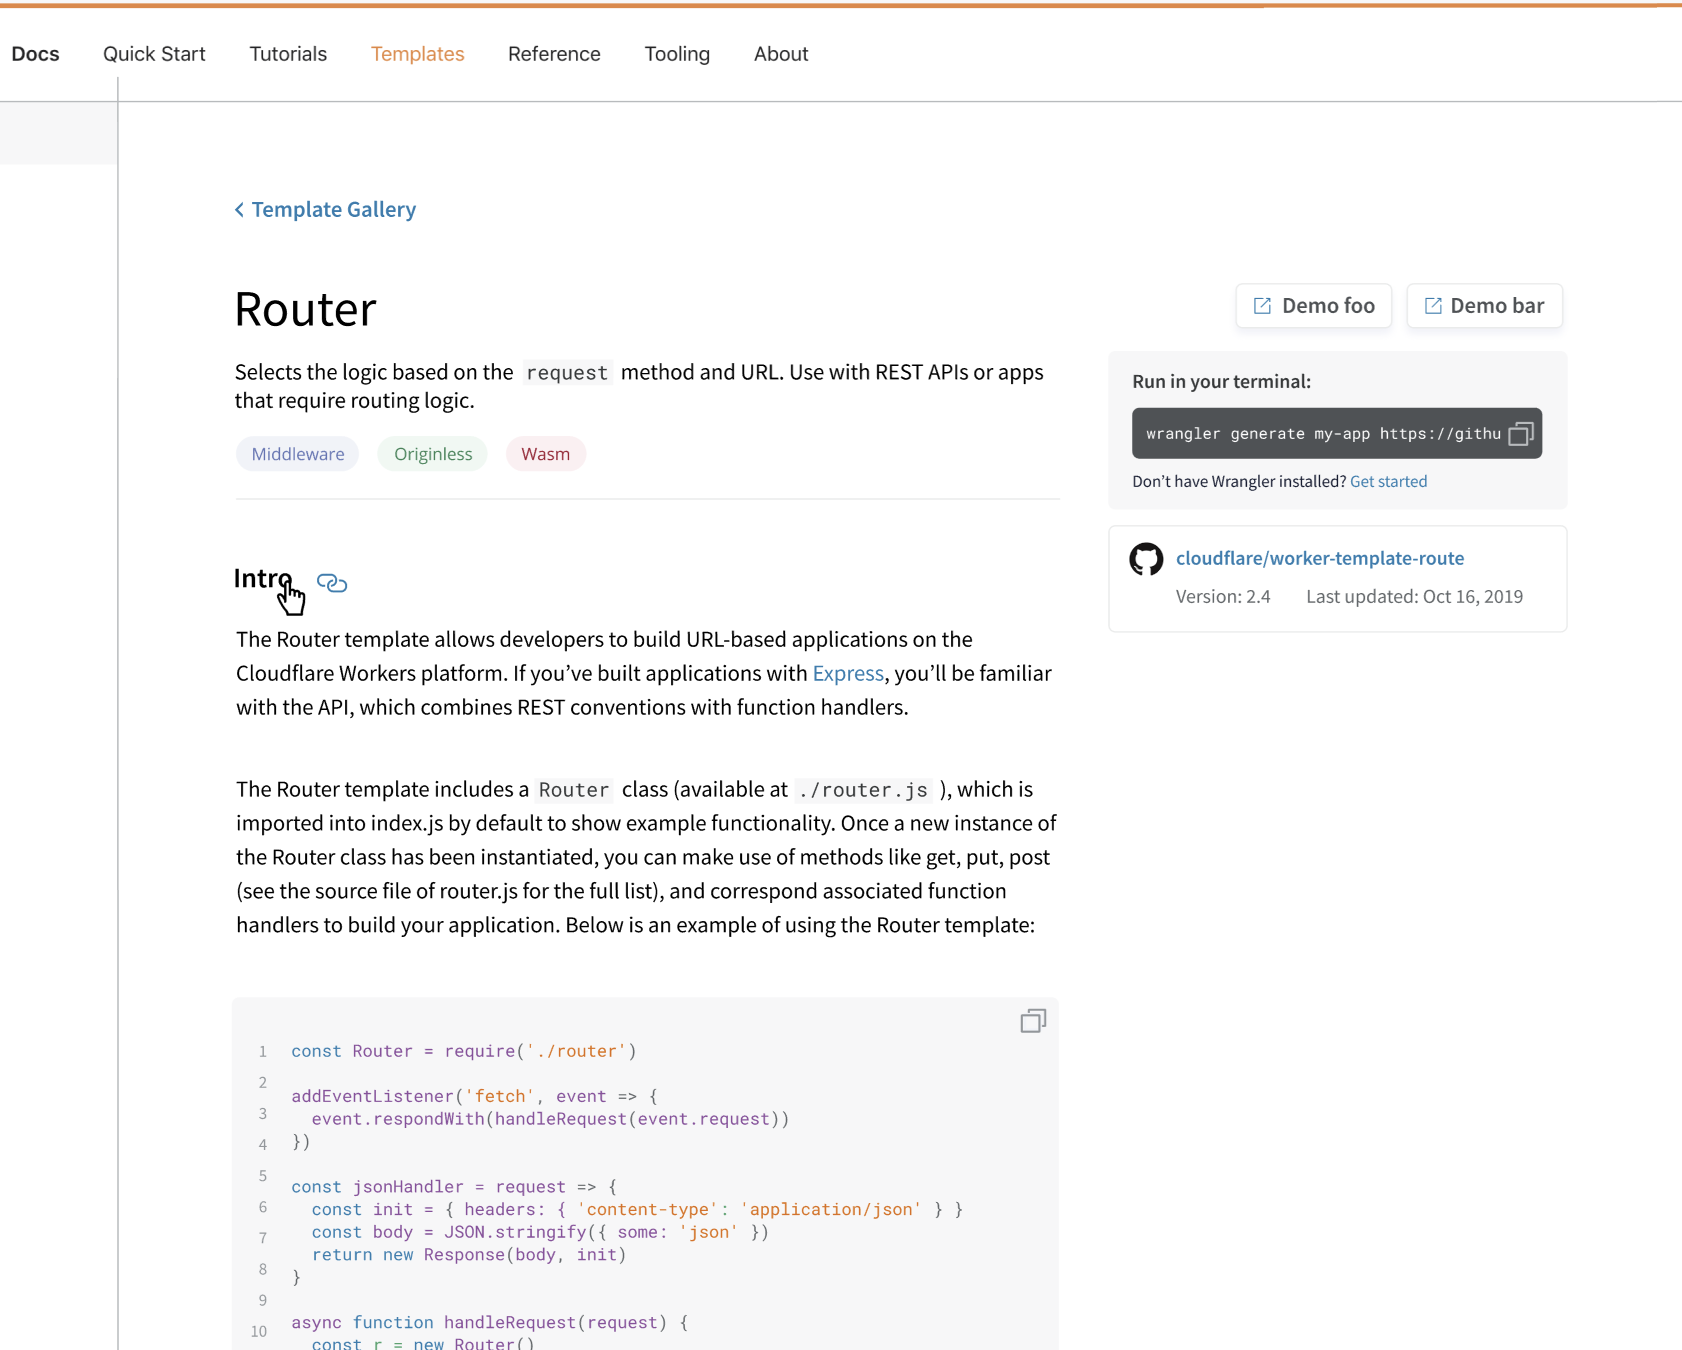This screenshot has height=1350, width=1682.
Task: Click the external-link icon on Demo bar
Action: click(x=1432, y=305)
